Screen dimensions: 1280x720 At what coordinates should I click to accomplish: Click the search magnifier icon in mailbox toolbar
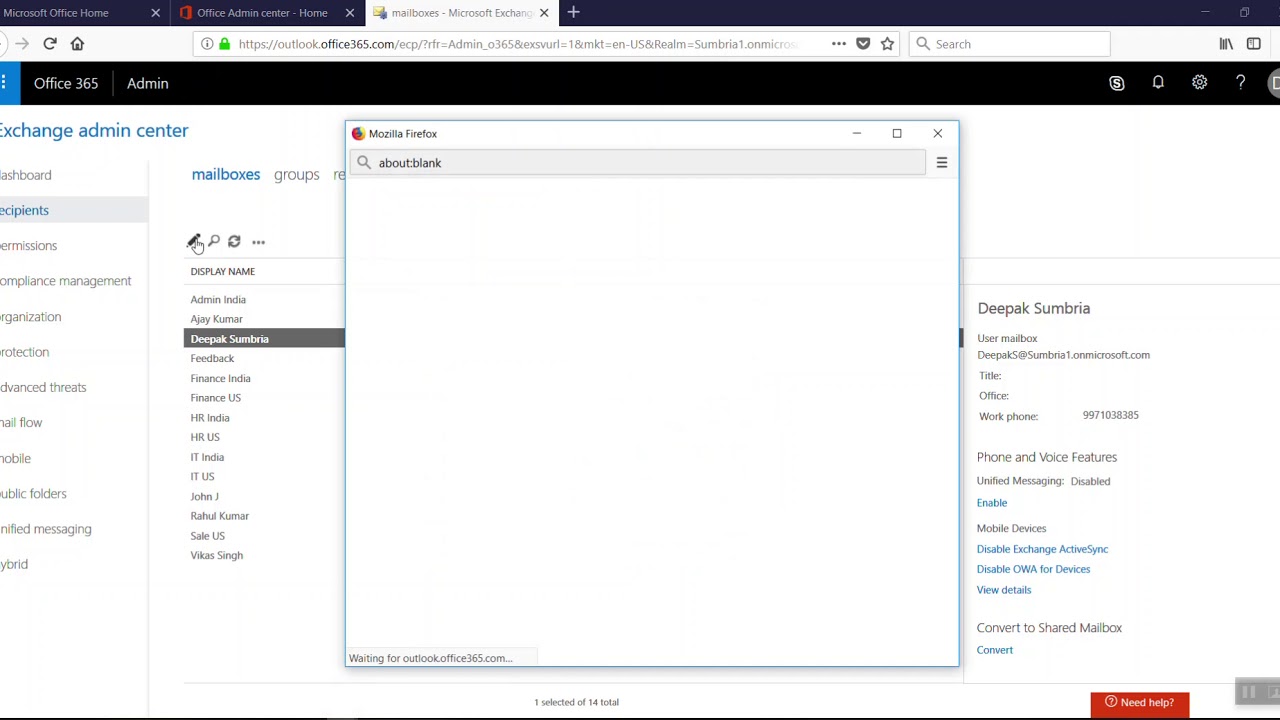(214, 241)
